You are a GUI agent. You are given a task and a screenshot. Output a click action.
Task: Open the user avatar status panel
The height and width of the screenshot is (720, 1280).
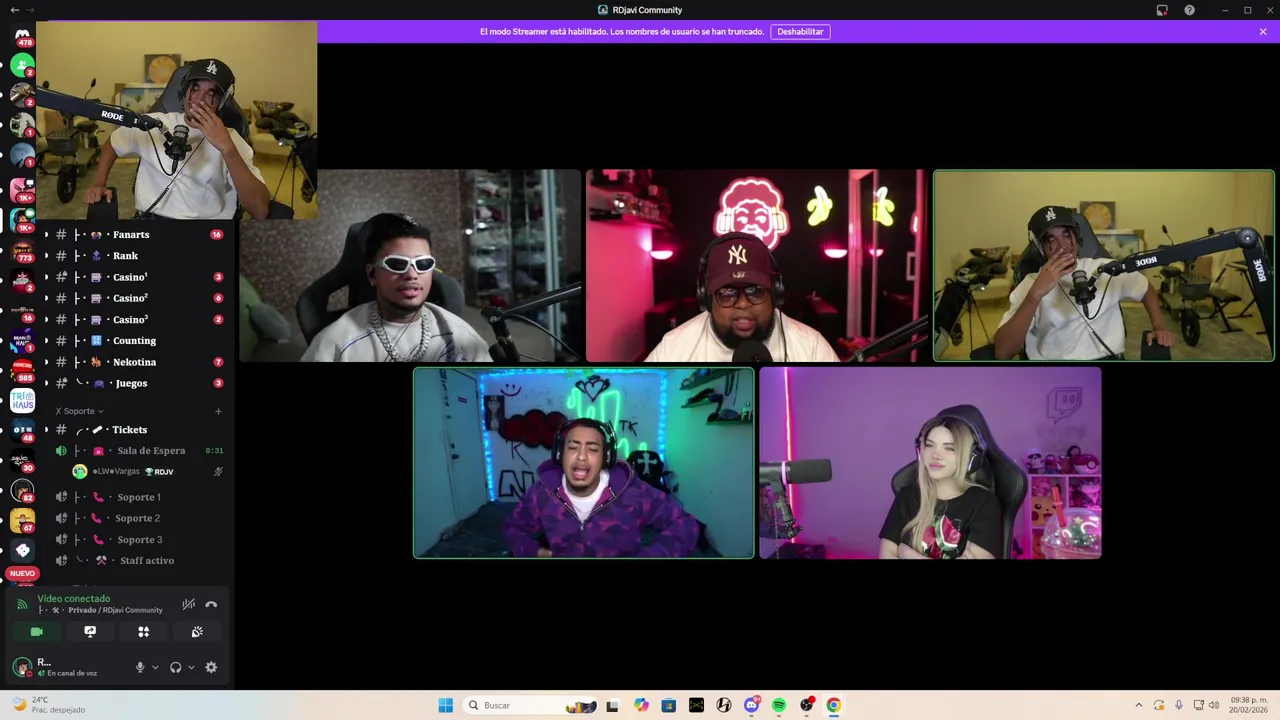pyautogui.click(x=22, y=667)
